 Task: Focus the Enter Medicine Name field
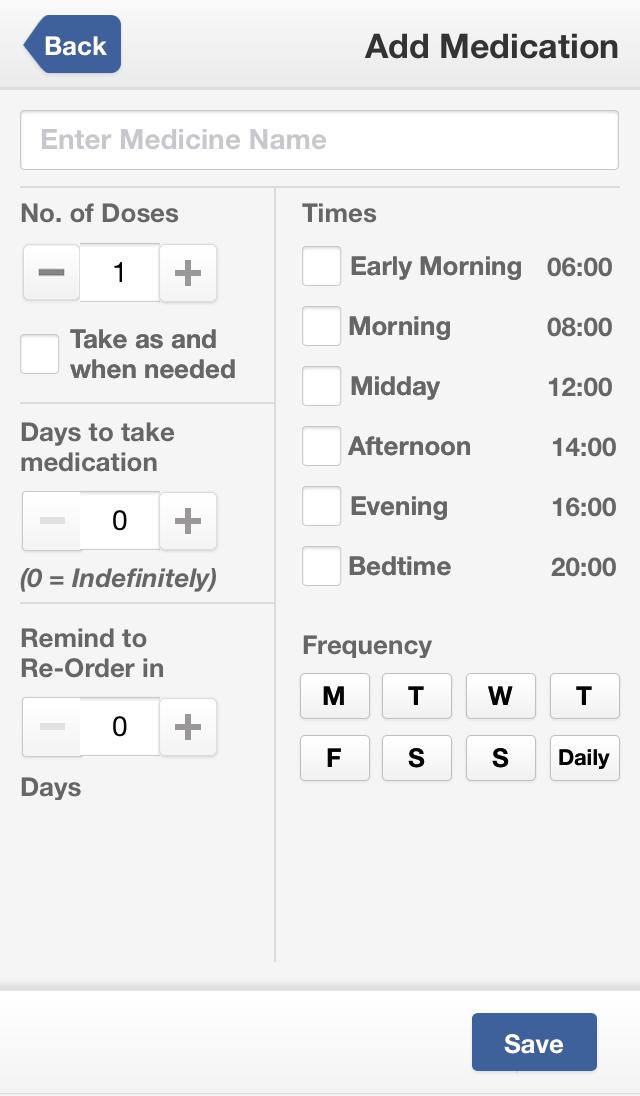point(319,140)
